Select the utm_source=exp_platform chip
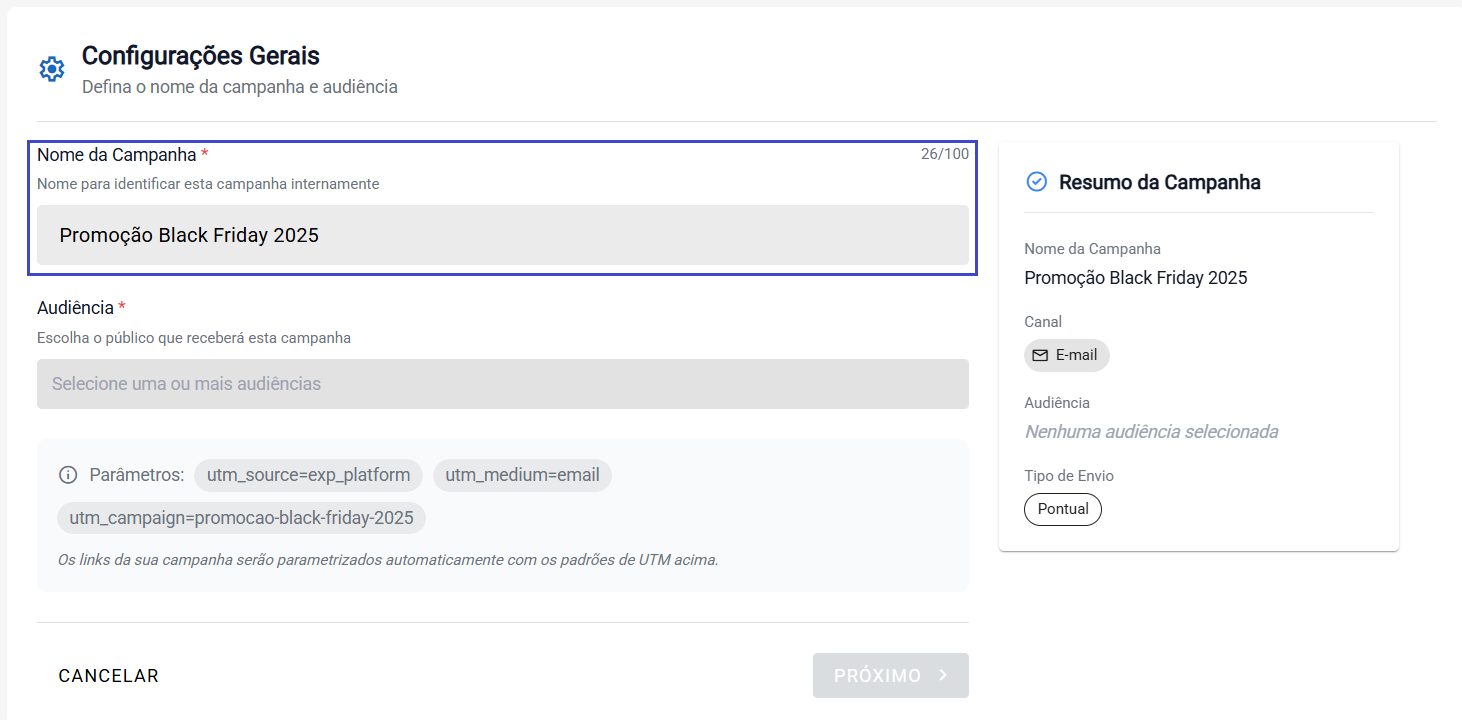The image size is (1462, 720). 308,475
